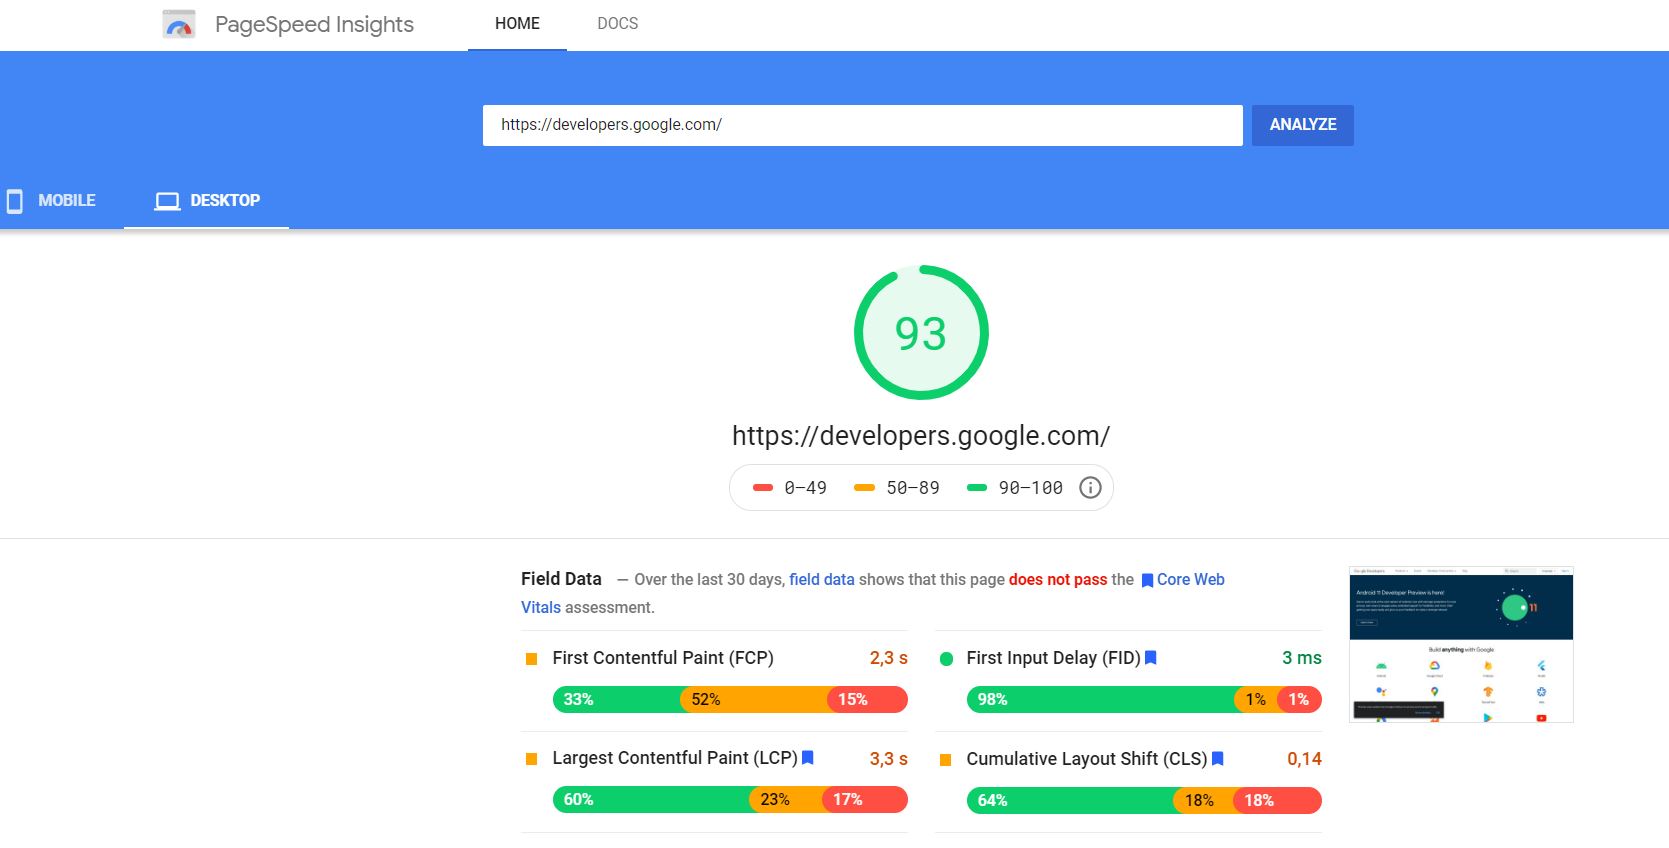Click the LCP orange 23% bar segment
Image resolution: width=1669 pixels, height=848 pixels.
click(x=785, y=799)
